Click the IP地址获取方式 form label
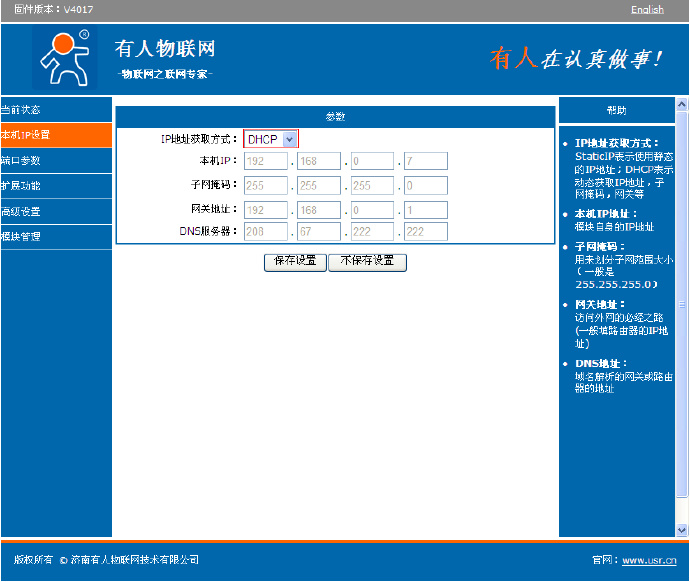The width and height of the screenshot is (690, 582). point(198,139)
